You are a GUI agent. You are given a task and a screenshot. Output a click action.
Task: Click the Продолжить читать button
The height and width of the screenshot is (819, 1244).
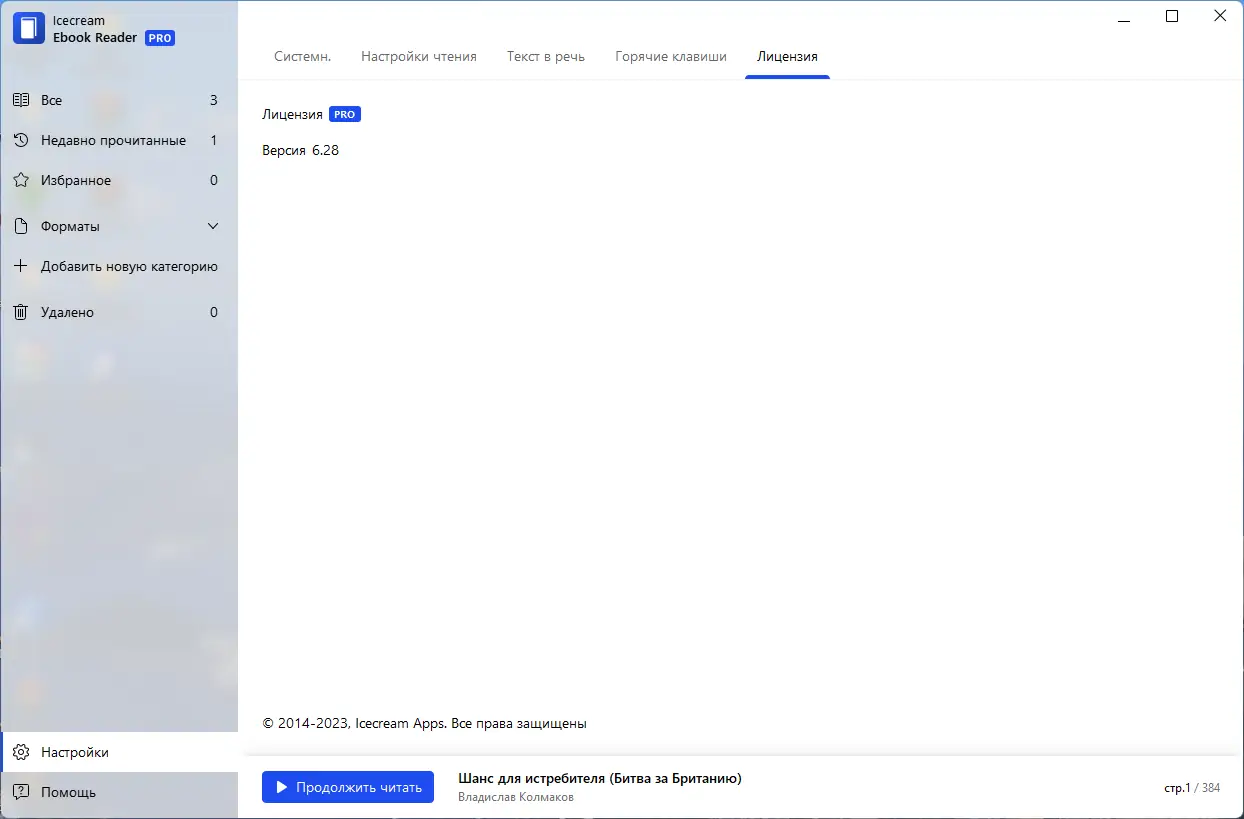(348, 787)
